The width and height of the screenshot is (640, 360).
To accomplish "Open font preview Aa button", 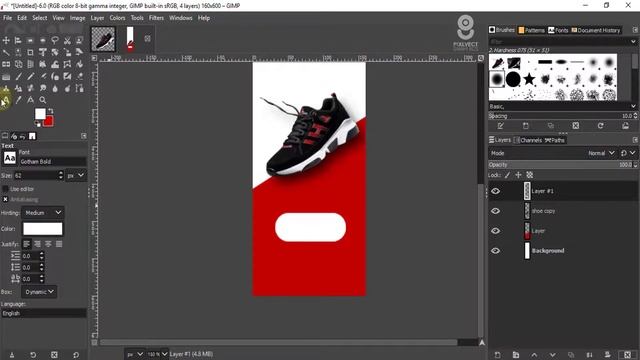I will tap(10, 158).
